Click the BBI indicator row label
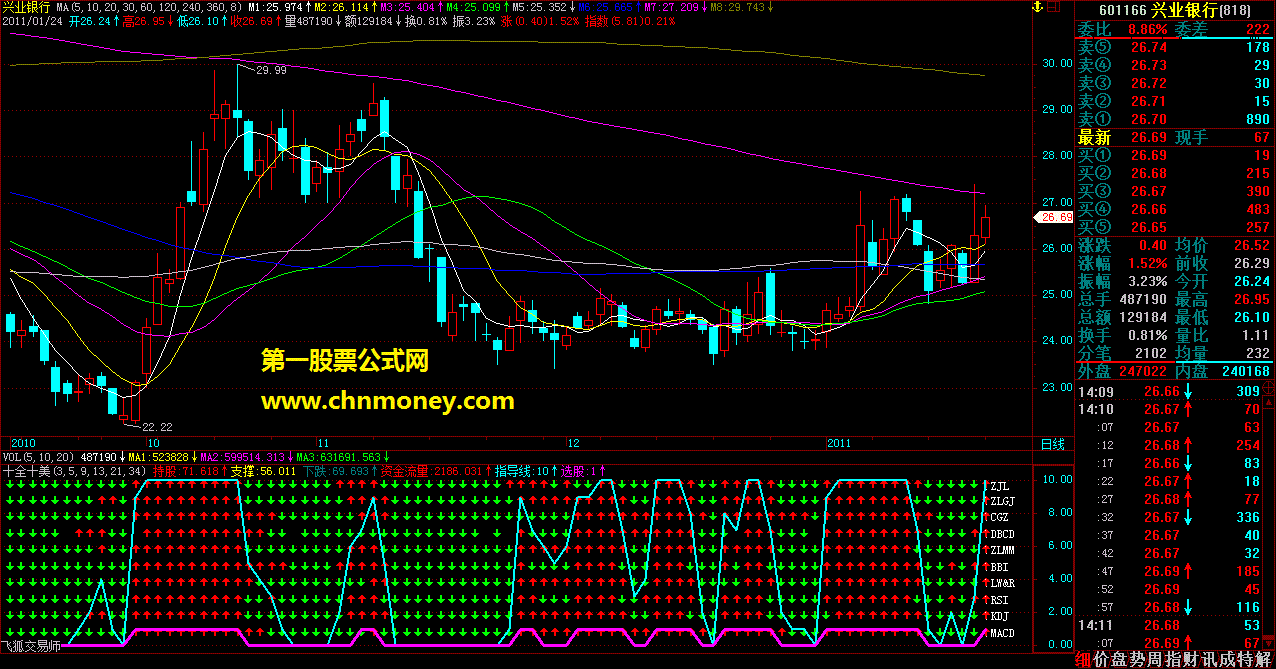The image size is (1276, 669). (999, 567)
